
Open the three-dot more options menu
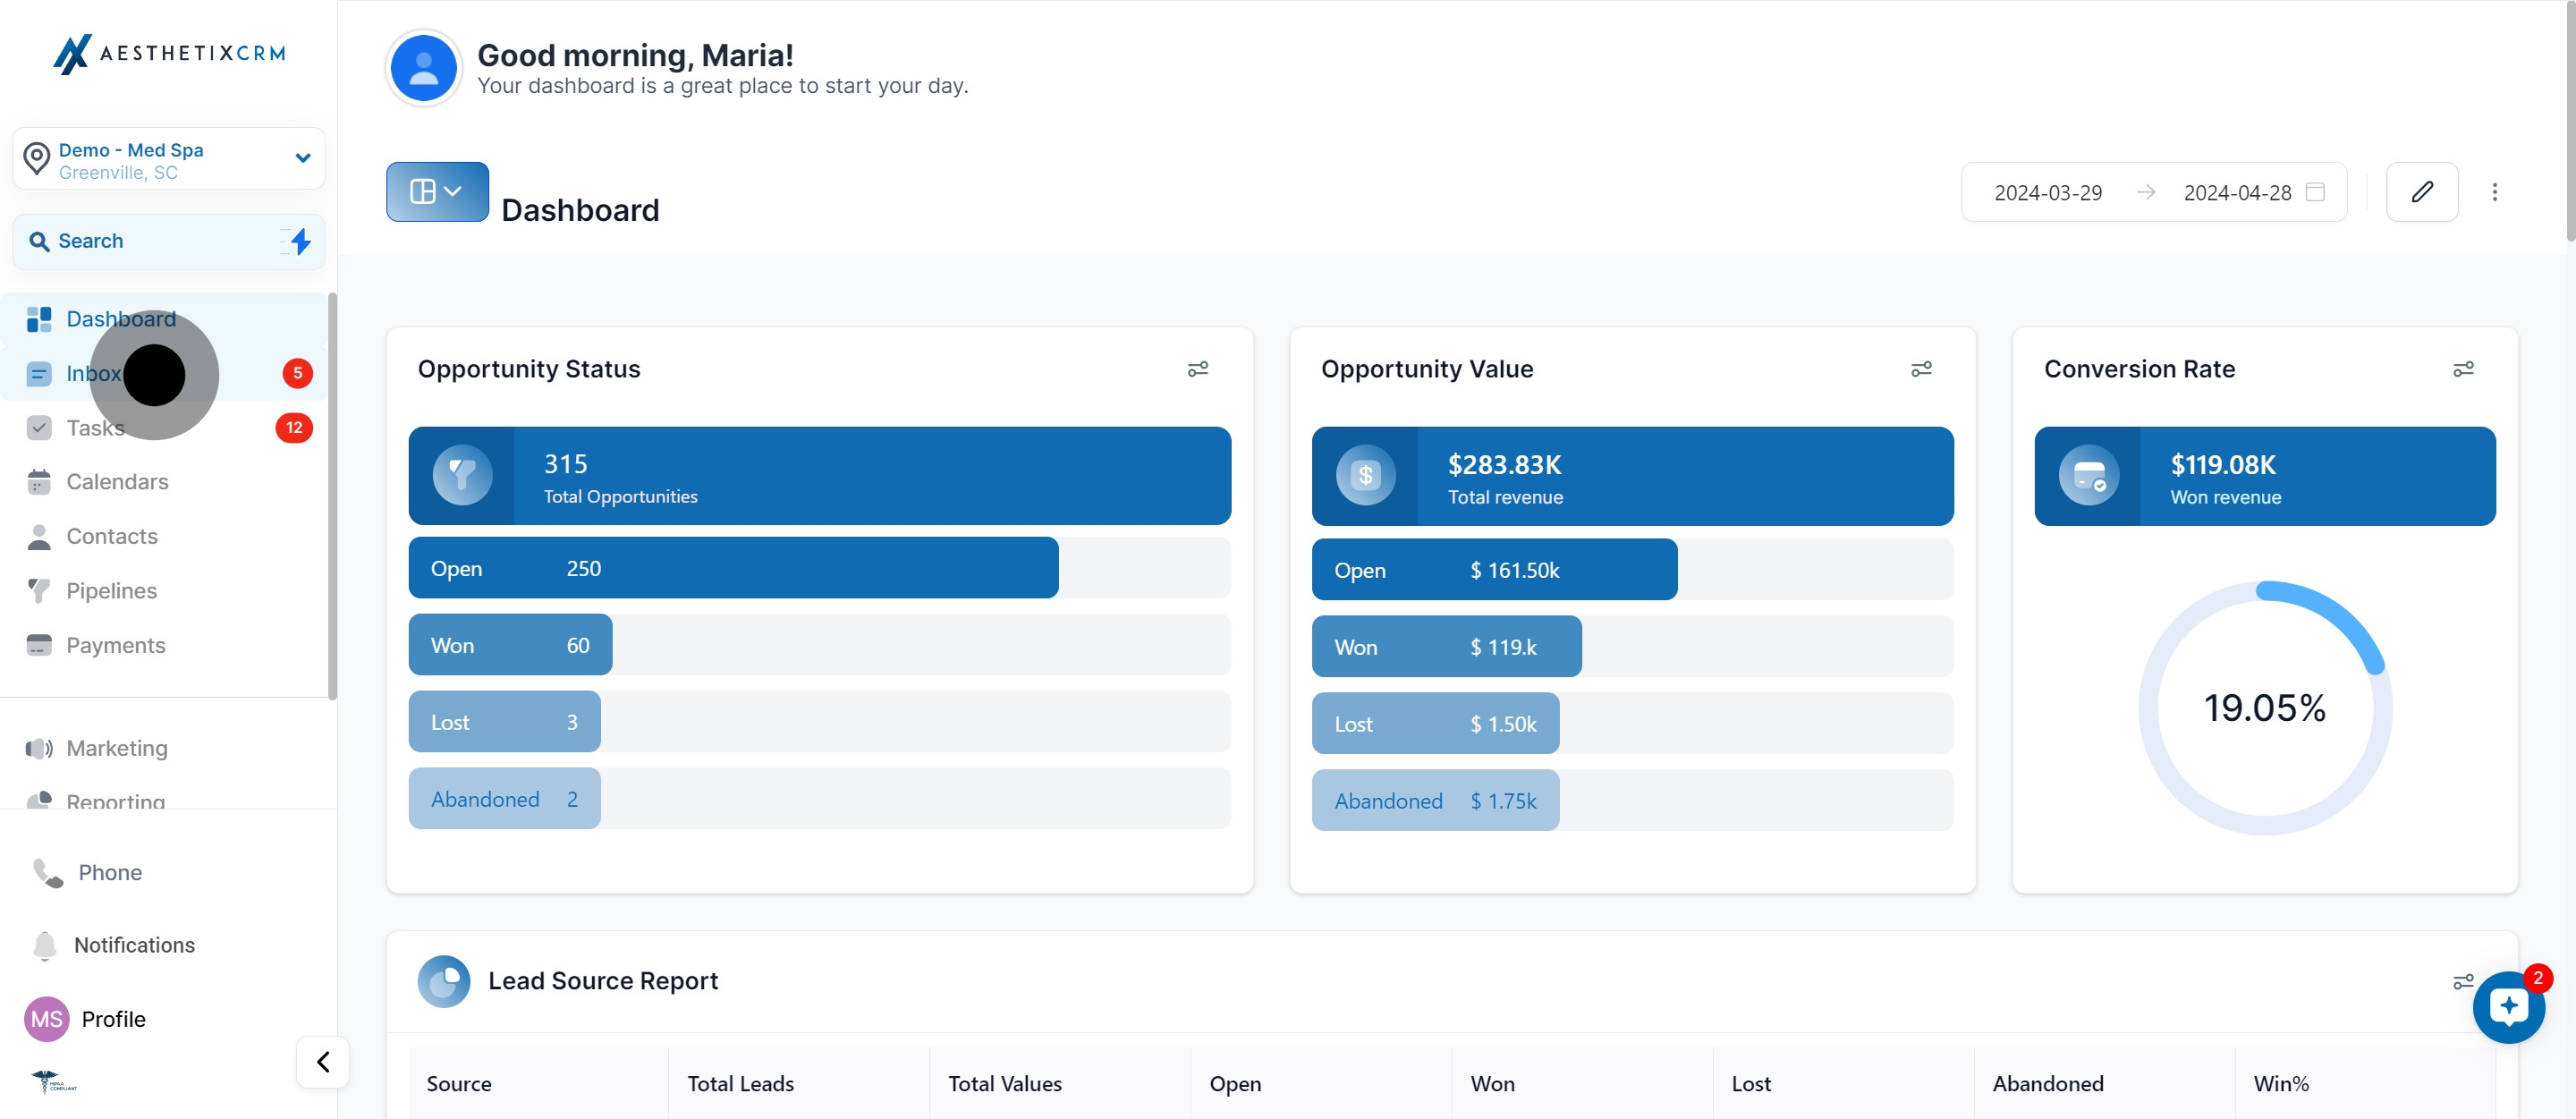point(2494,191)
